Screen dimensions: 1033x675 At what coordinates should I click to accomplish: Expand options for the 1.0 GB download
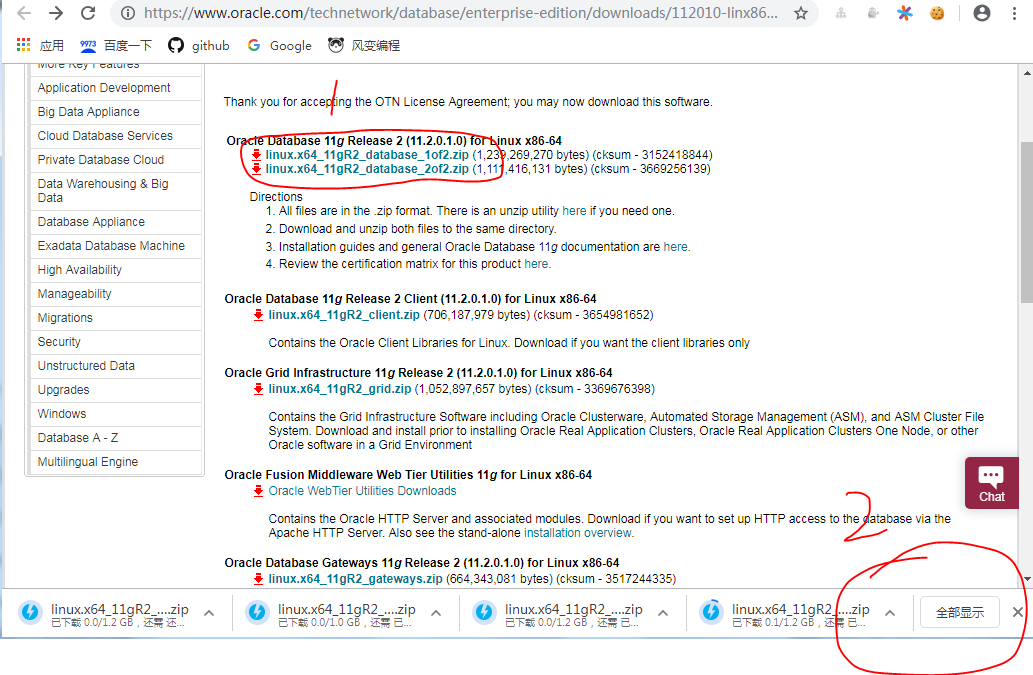436,613
